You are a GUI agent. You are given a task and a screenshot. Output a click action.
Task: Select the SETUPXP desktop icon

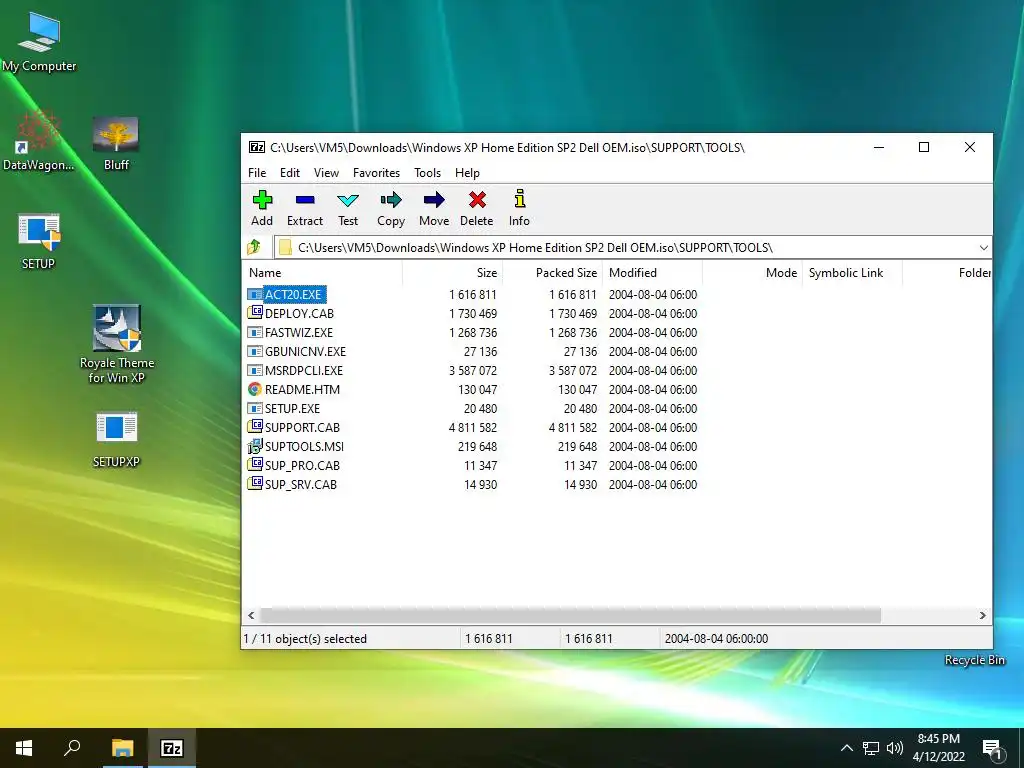click(x=116, y=440)
